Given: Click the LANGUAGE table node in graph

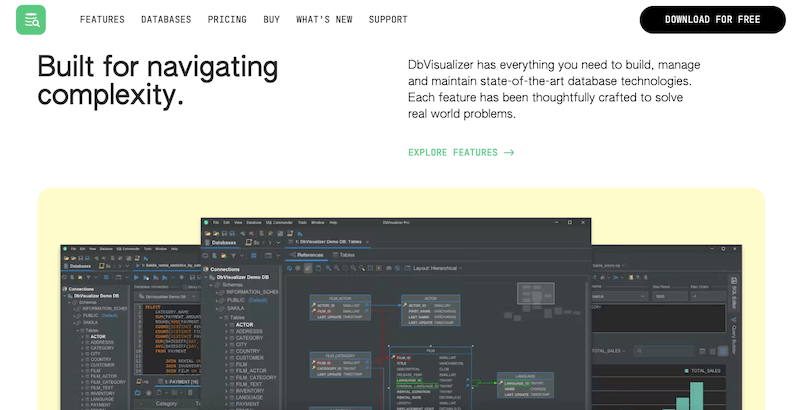Looking at the screenshot, I should (525, 386).
